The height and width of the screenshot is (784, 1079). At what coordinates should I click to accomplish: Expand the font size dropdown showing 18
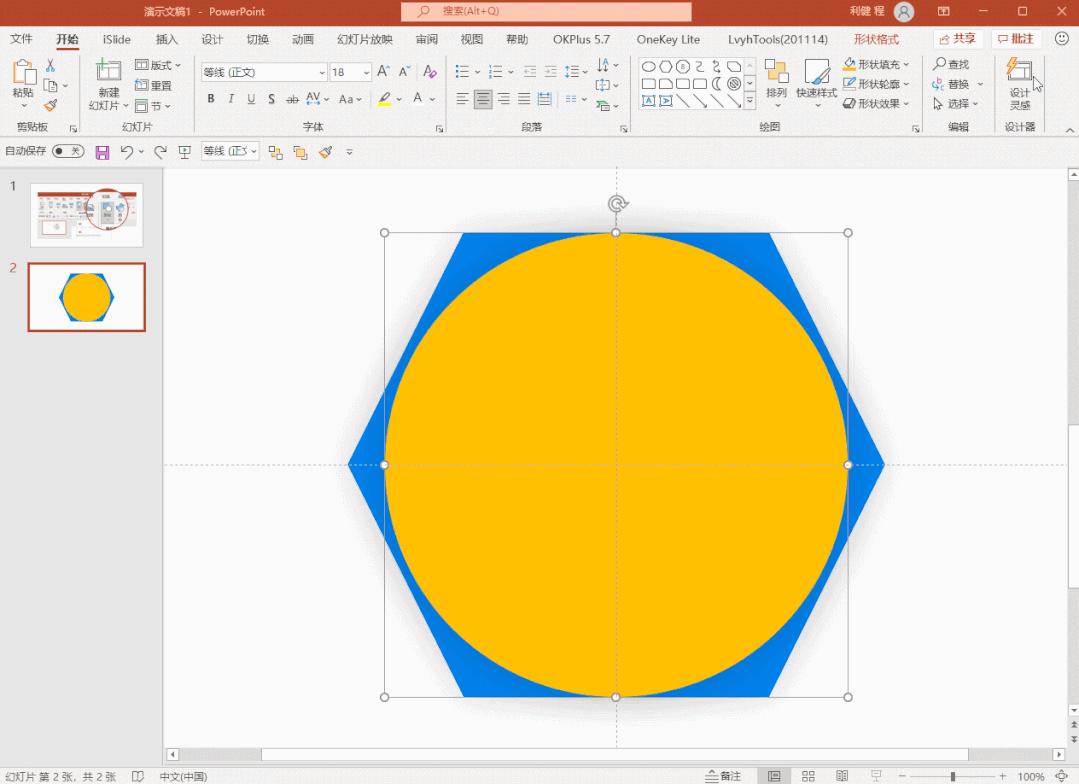366,73
